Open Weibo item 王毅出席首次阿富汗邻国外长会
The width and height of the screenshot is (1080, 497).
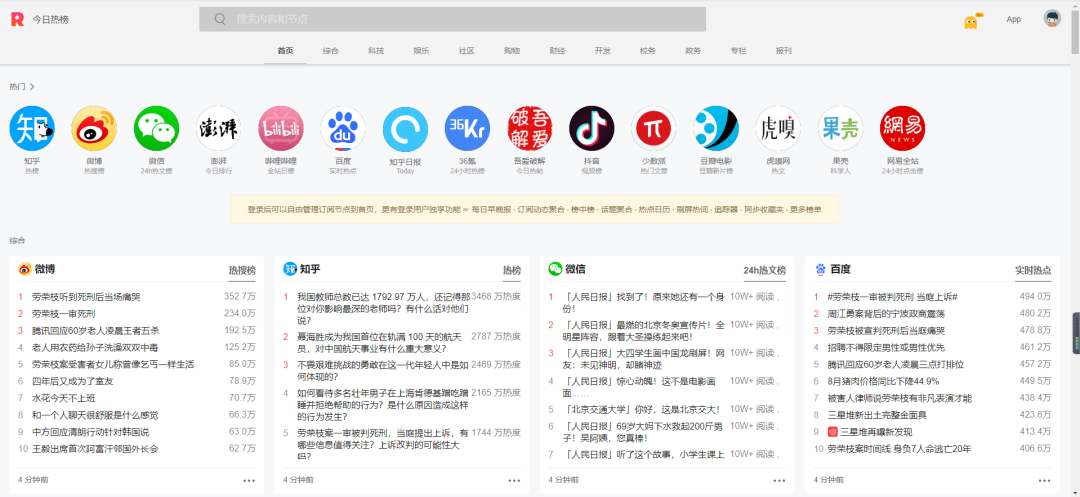[x=95, y=449]
